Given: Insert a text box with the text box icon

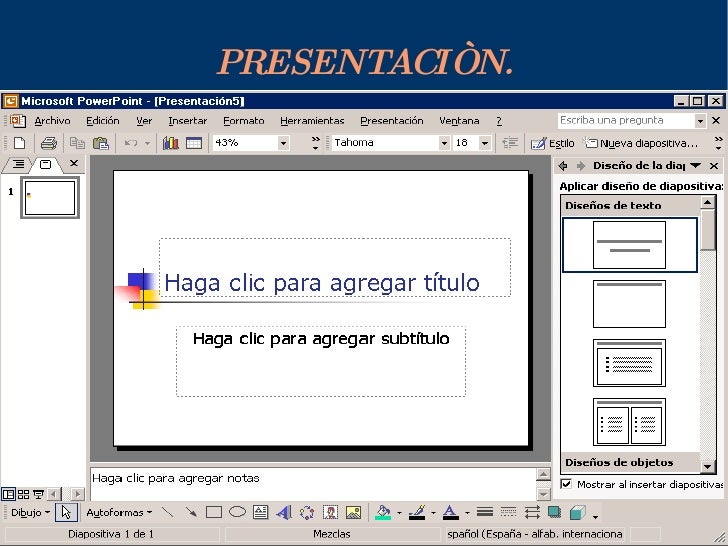Looking at the screenshot, I should tap(260, 512).
